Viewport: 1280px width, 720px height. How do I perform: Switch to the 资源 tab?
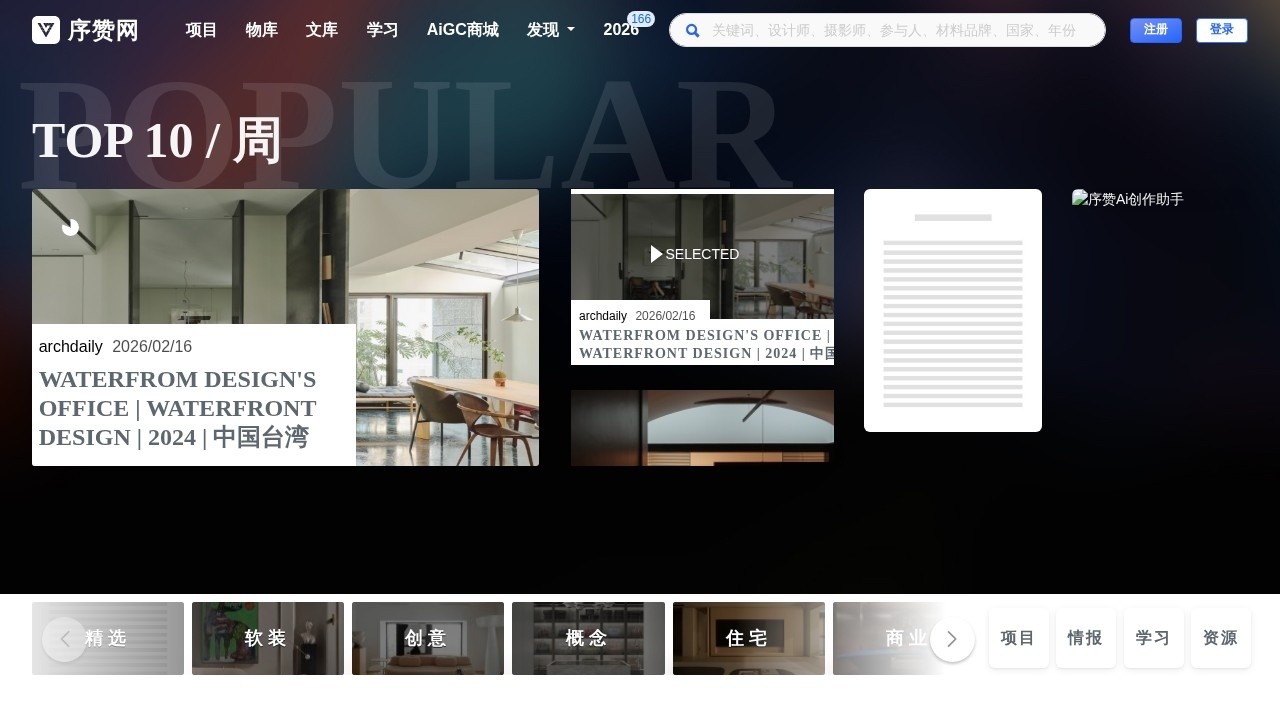tap(1220, 638)
